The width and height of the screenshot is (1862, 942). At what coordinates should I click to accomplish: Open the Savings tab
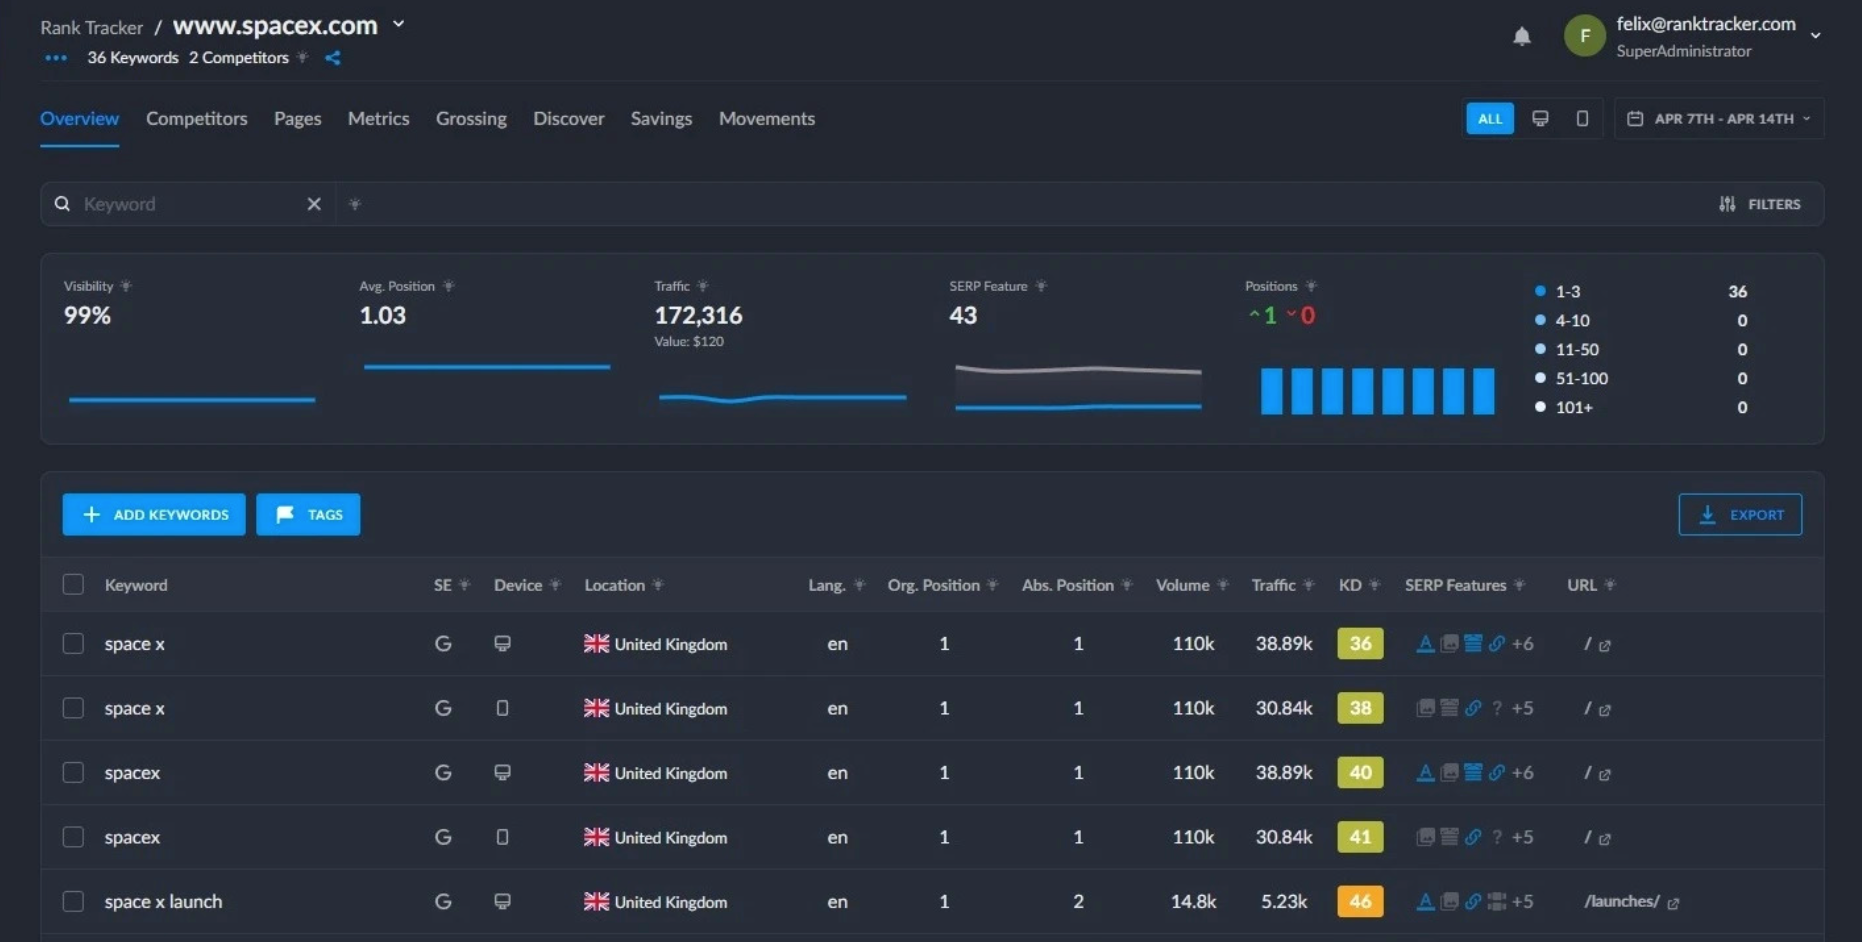(x=661, y=118)
